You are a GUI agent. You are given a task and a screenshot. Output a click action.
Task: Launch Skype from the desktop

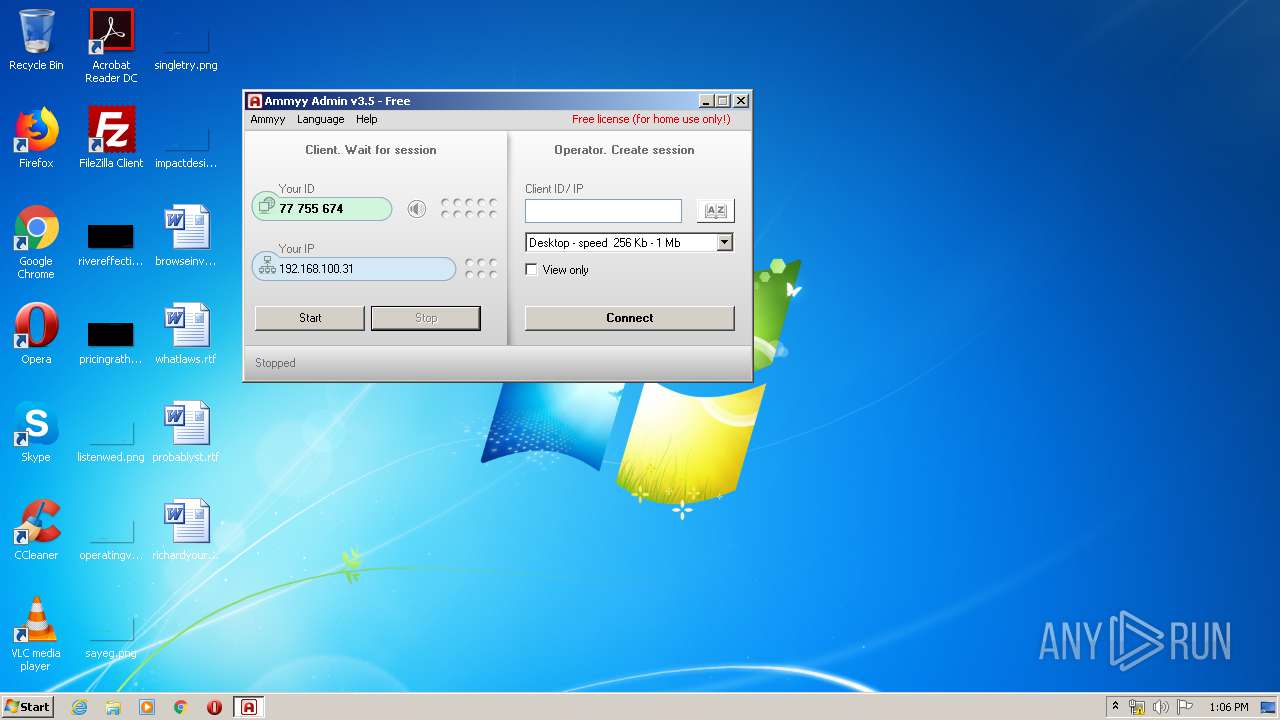coord(36,432)
